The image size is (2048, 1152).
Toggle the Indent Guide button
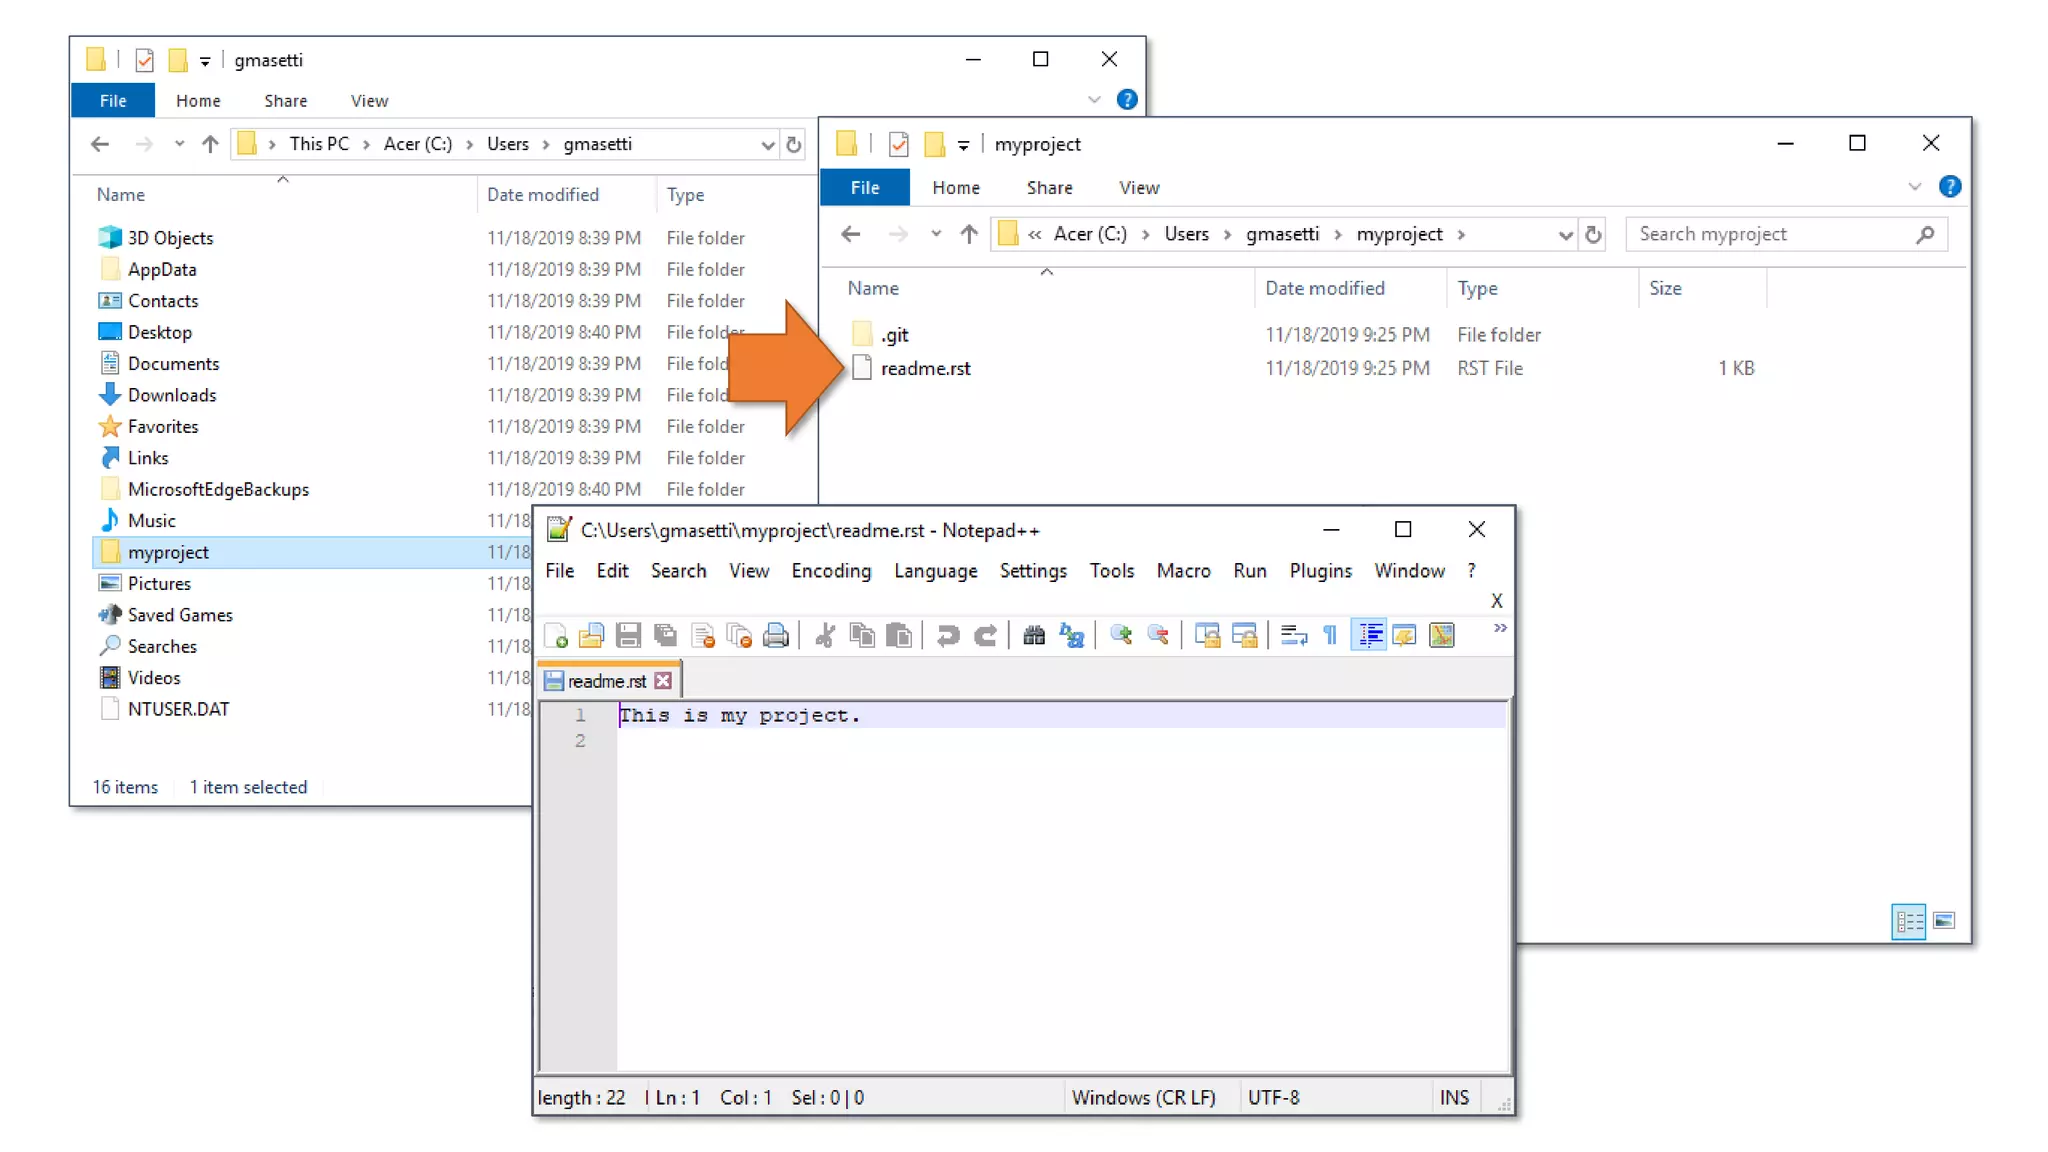(1369, 635)
